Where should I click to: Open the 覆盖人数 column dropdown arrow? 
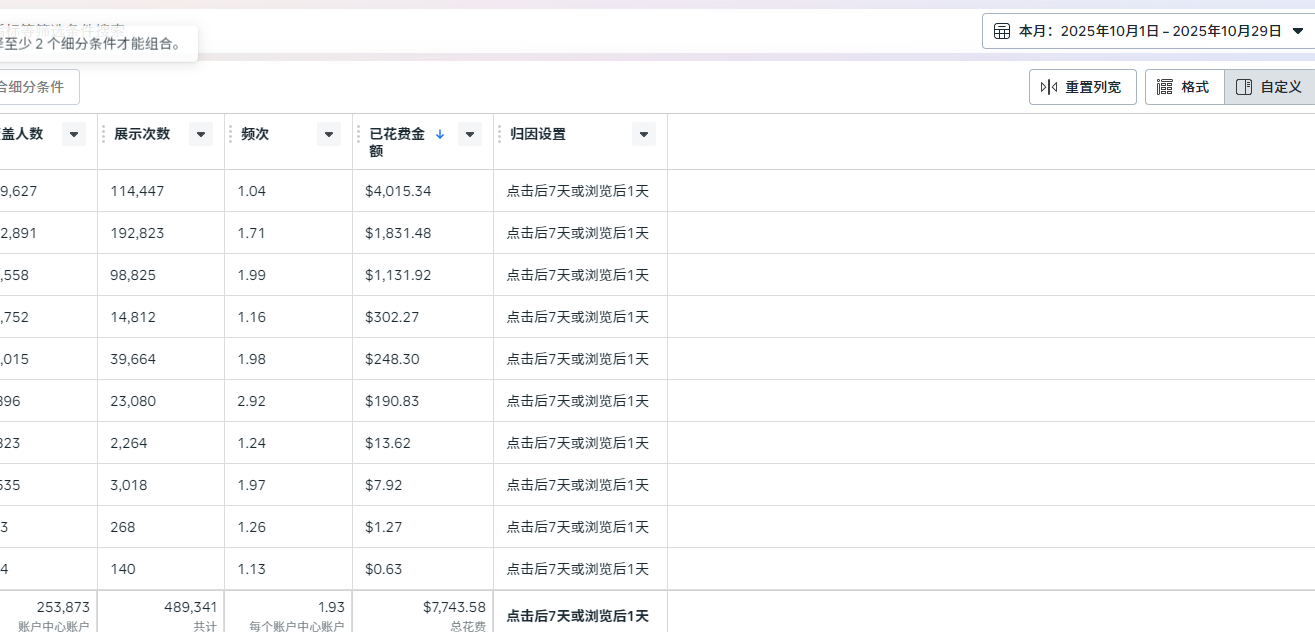(x=74, y=134)
